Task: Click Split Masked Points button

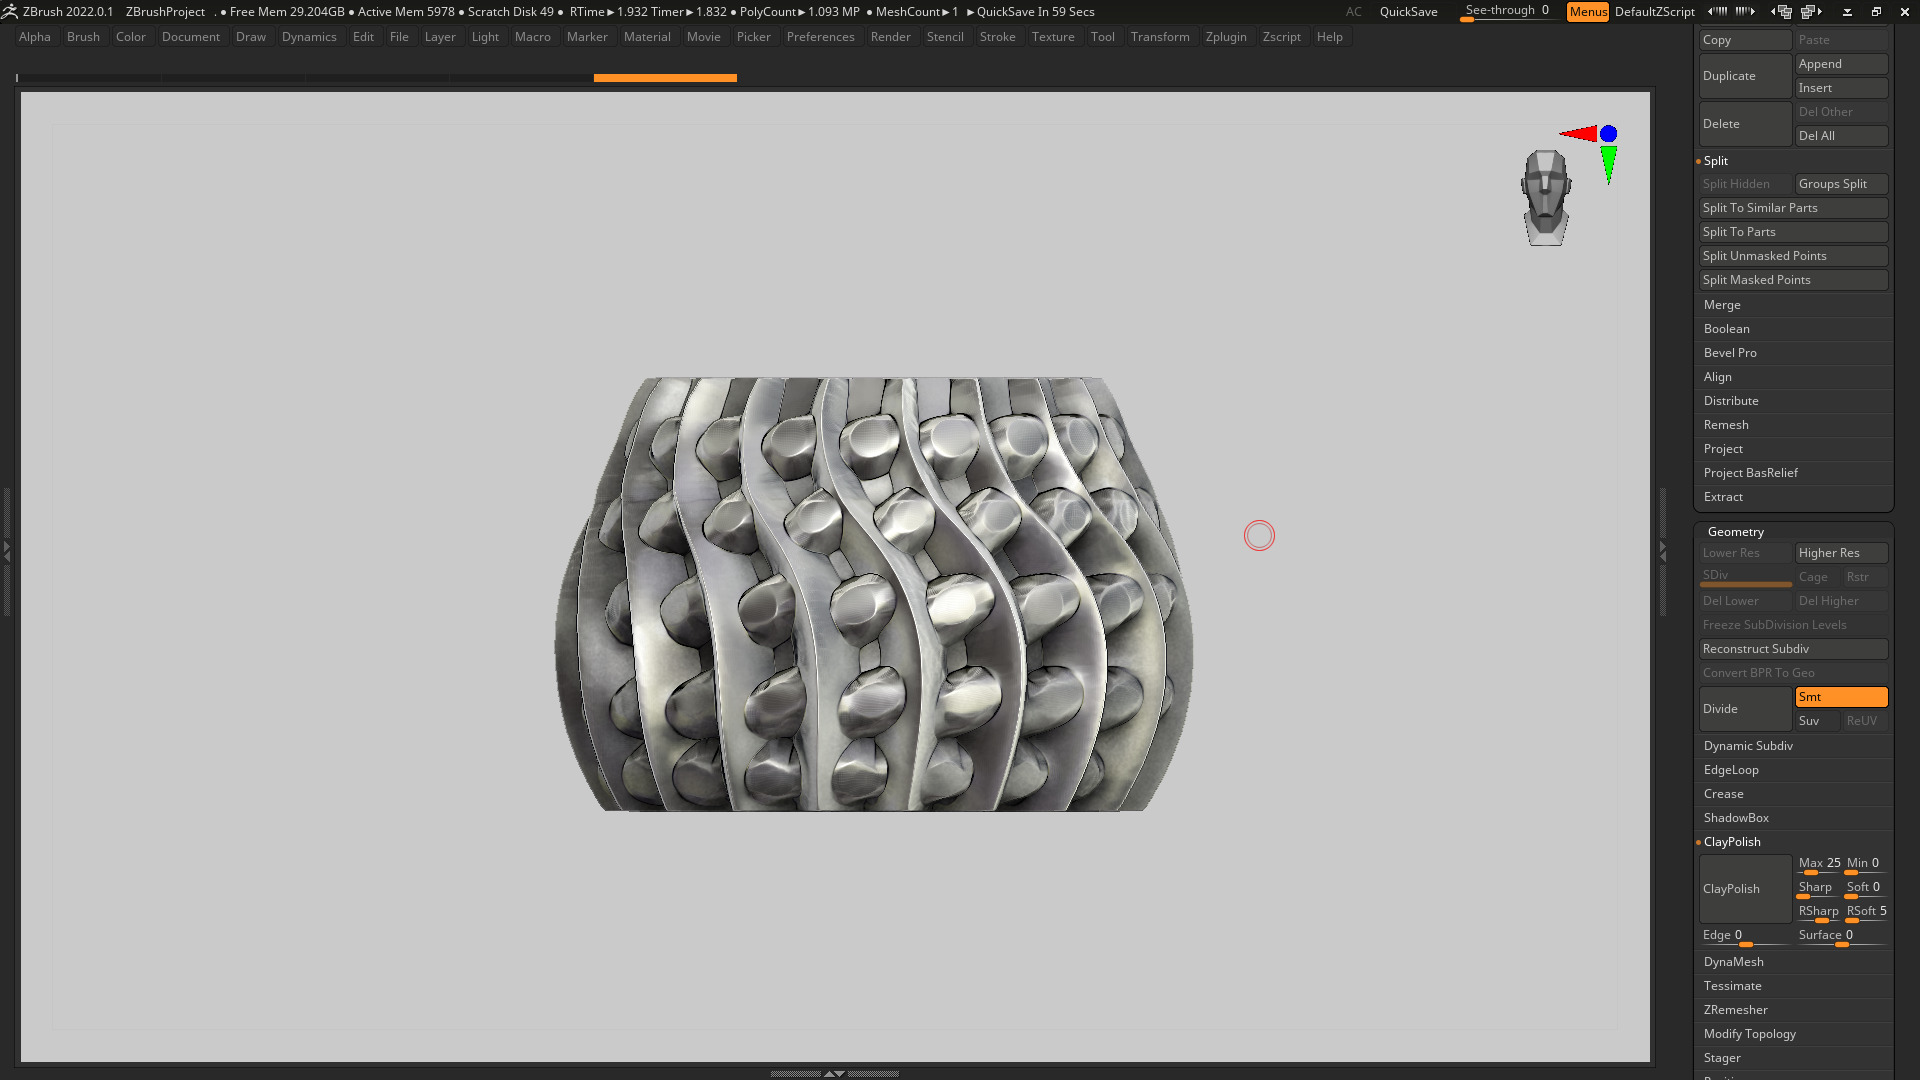Action: (x=1794, y=280)
